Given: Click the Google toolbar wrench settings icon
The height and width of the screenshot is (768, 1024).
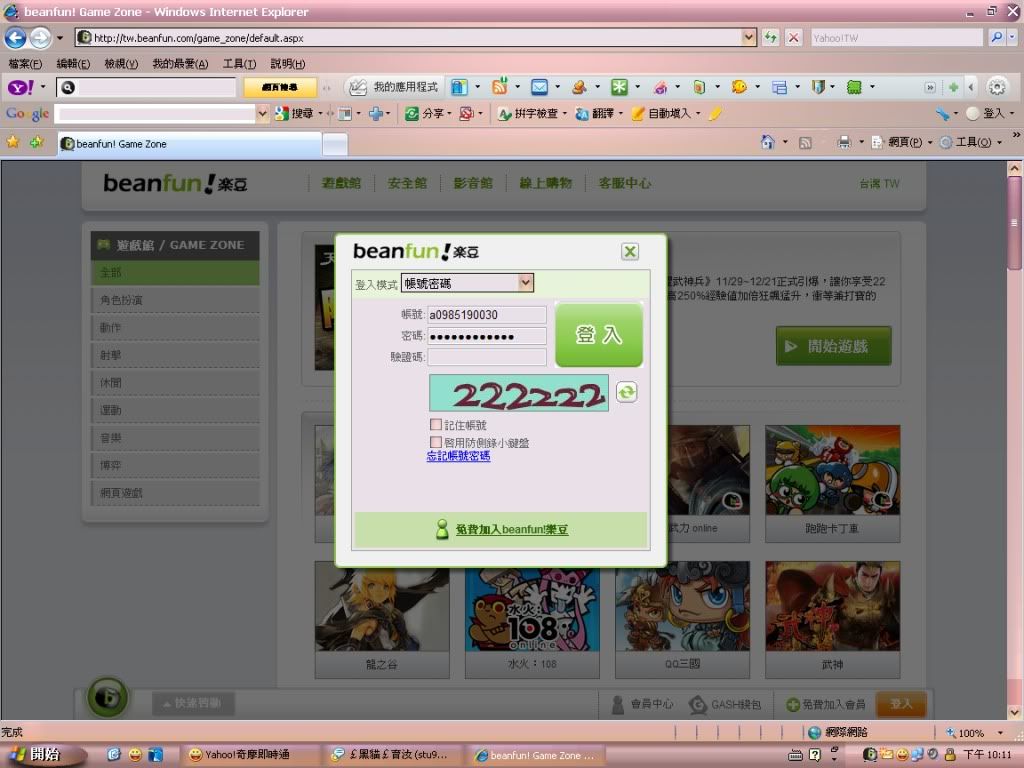Looking at the screenshot, I should (x=942, y=114).
